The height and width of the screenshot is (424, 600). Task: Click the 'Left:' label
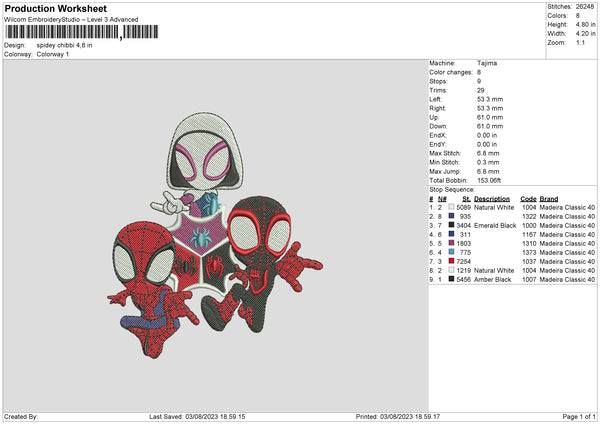click(435, 99)
